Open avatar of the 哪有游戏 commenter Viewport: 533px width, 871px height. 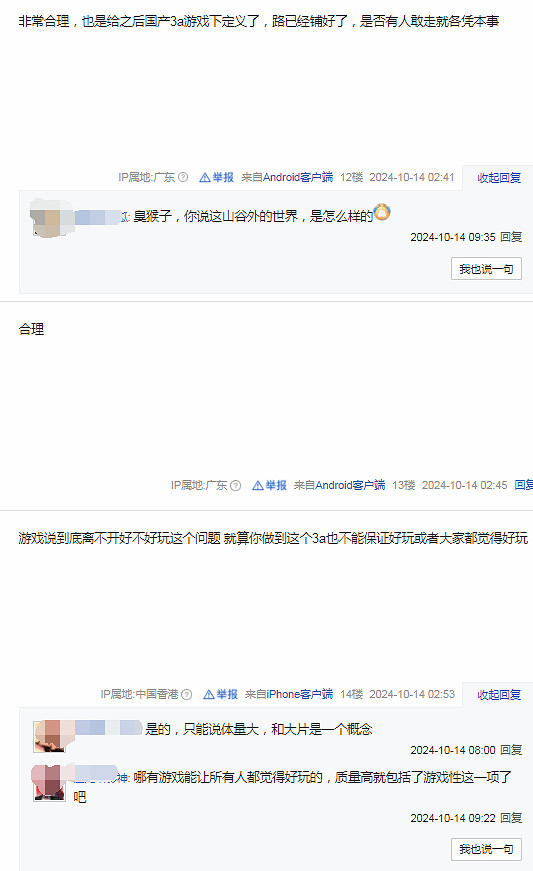[49, 783]
